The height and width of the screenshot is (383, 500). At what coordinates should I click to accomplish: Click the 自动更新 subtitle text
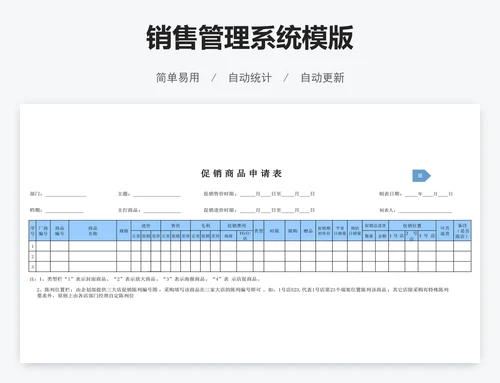(x=322, y=78)
